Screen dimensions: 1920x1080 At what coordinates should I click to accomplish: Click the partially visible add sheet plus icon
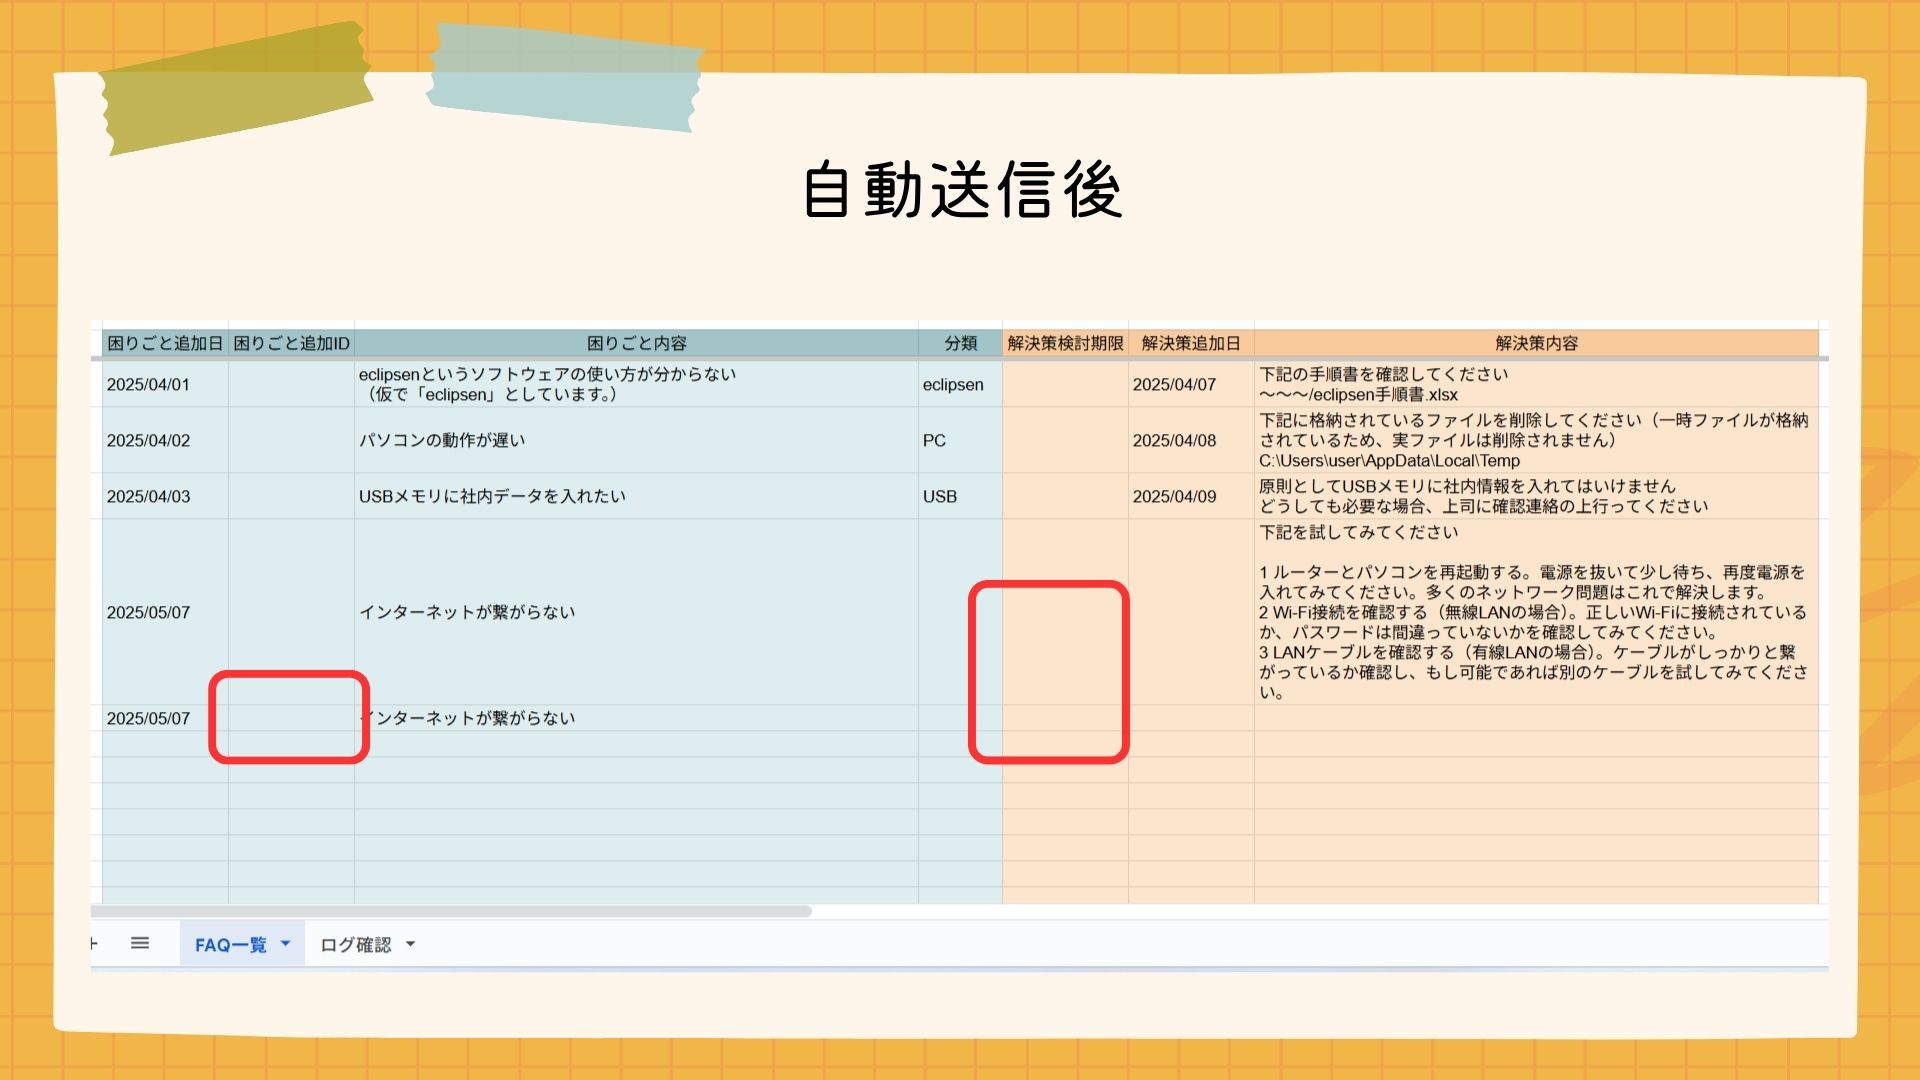pyautogui.click(x=94, y=943)
